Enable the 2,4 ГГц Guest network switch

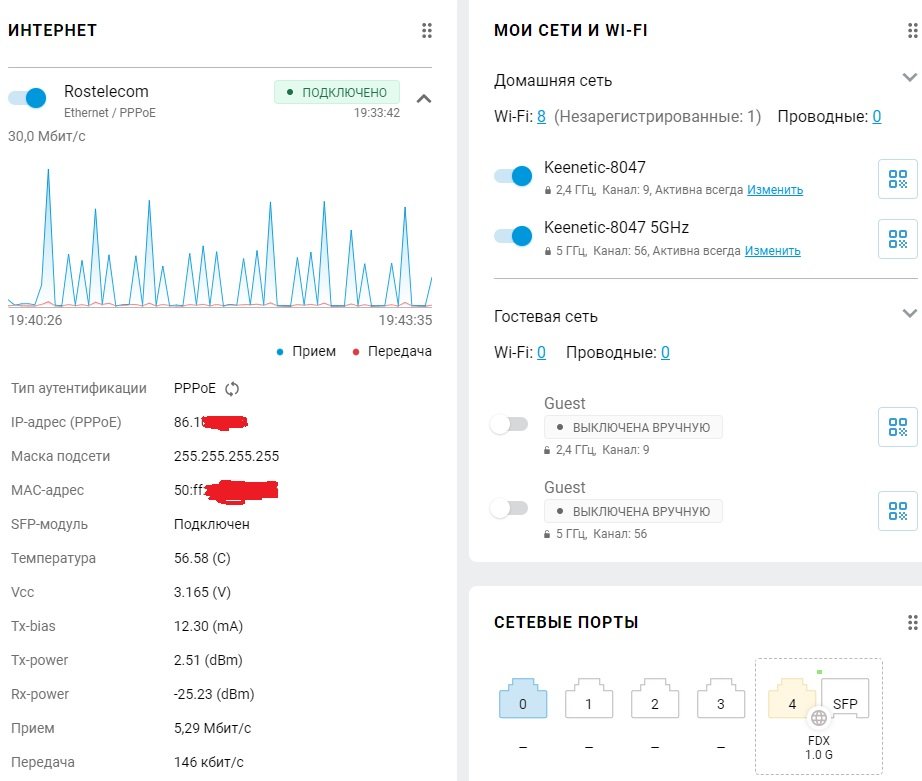509,424
